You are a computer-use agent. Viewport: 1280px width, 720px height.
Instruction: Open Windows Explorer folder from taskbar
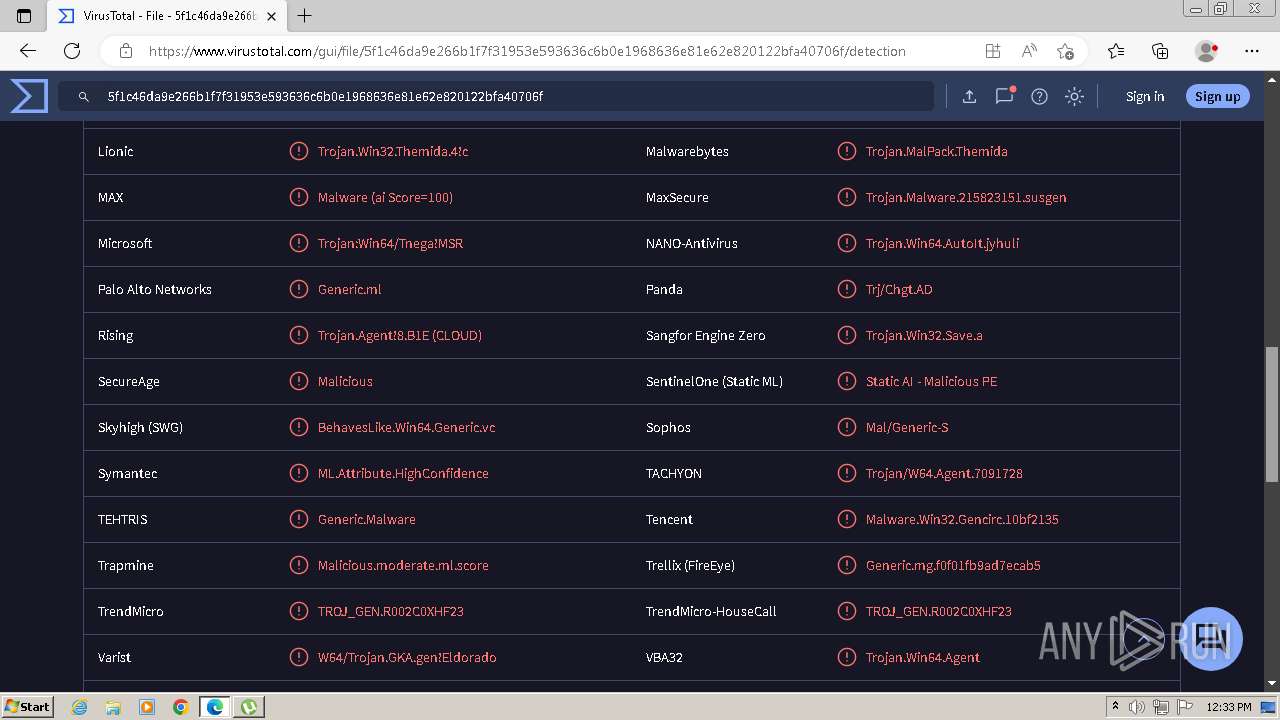click(113, 707)
